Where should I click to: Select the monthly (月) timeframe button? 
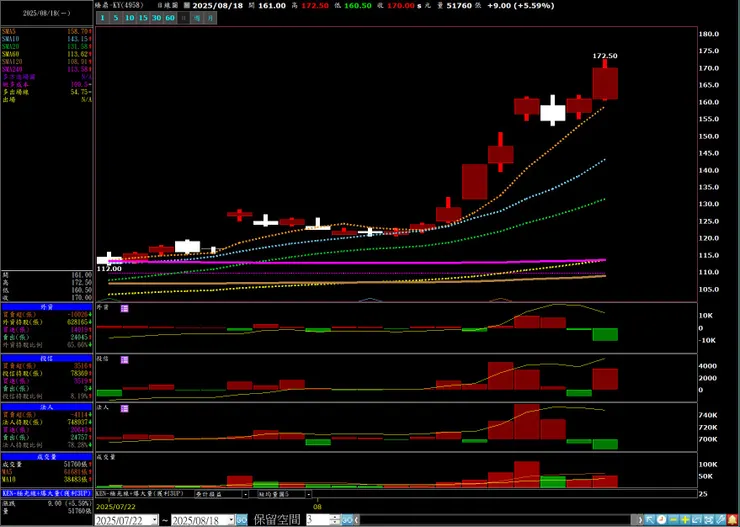211,18
